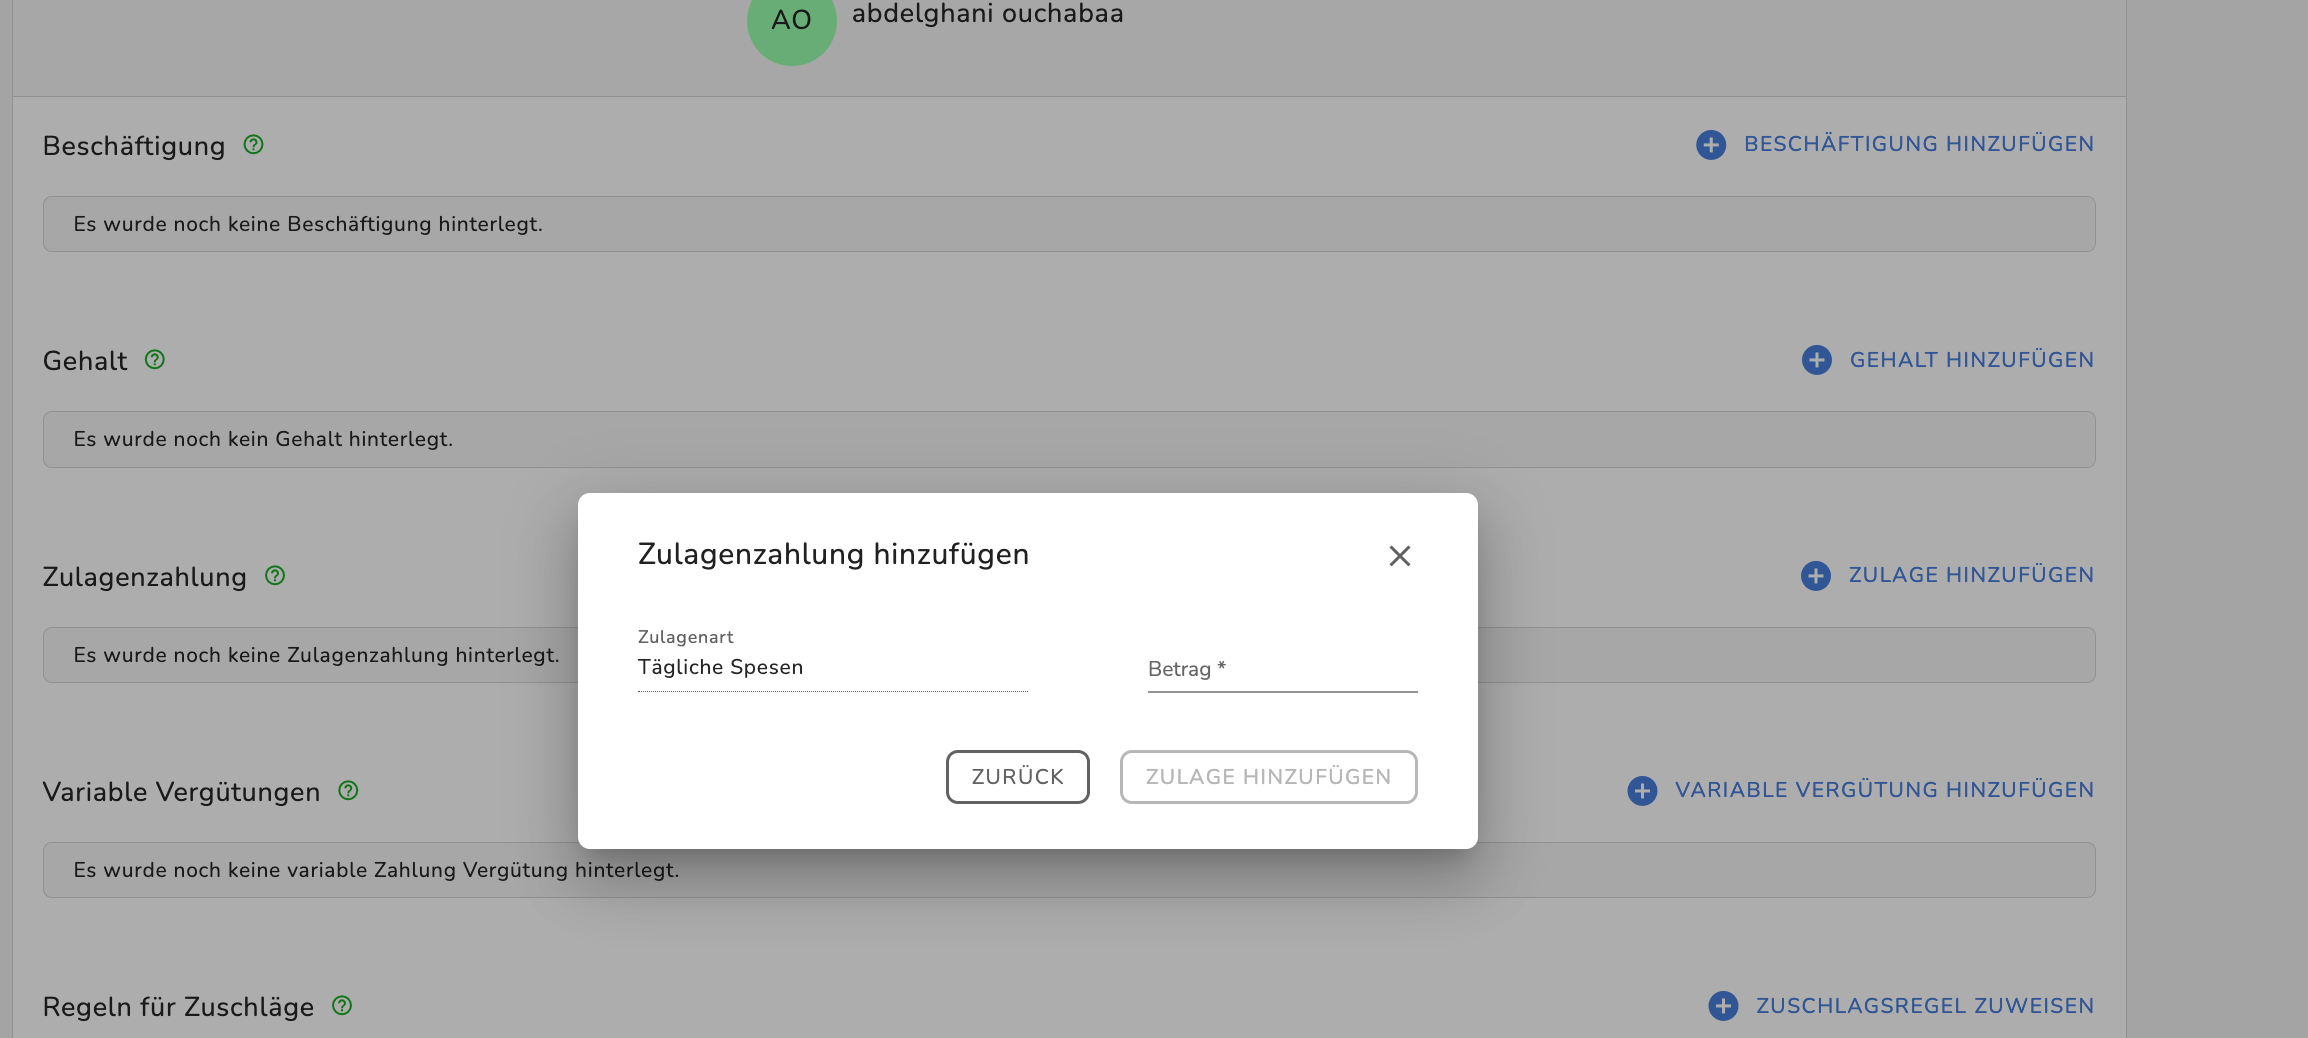Click ZULAGE HINZUFÜGEN link on background page
This screenshot has width=2308, height=1038.
click(1970, 575)
